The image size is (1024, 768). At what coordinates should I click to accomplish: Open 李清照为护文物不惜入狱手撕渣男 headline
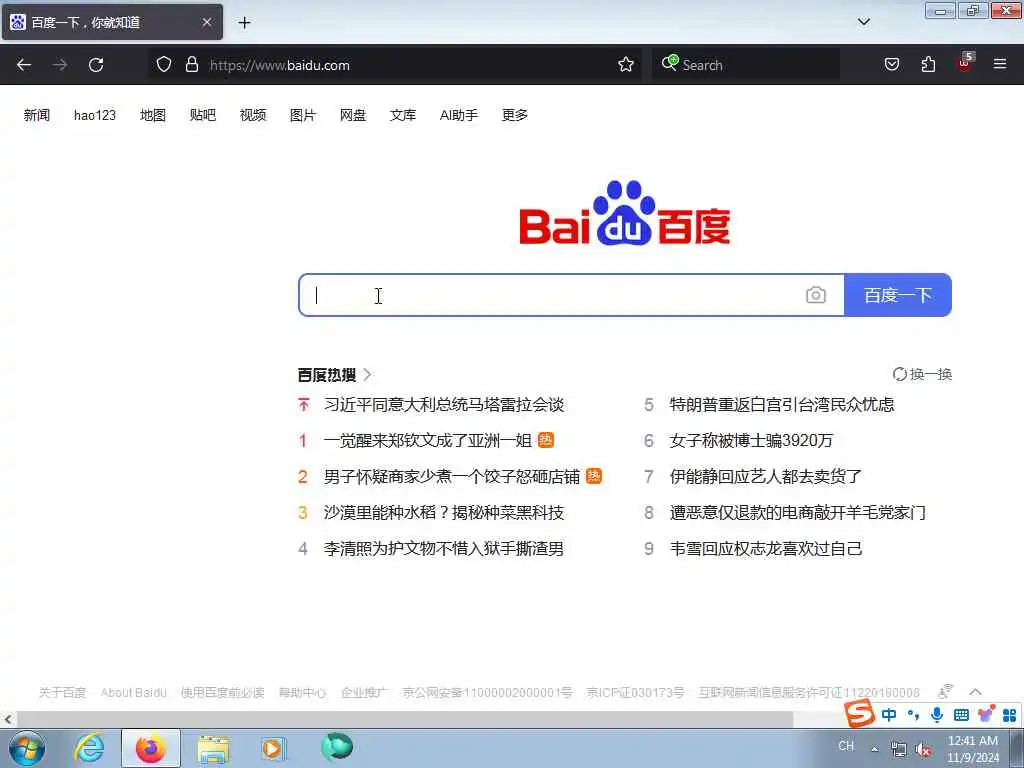click(443, 549)
